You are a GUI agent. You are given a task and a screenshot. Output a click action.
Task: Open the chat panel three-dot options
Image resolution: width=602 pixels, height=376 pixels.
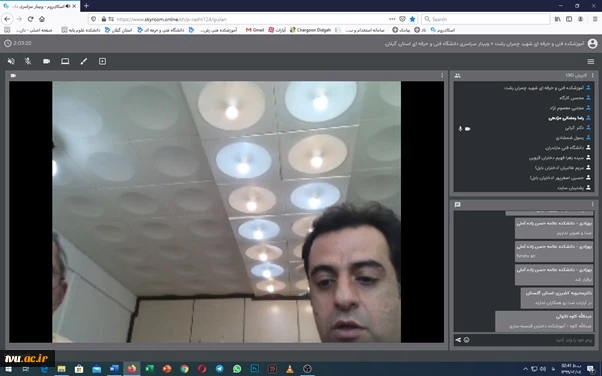point(592,204)
